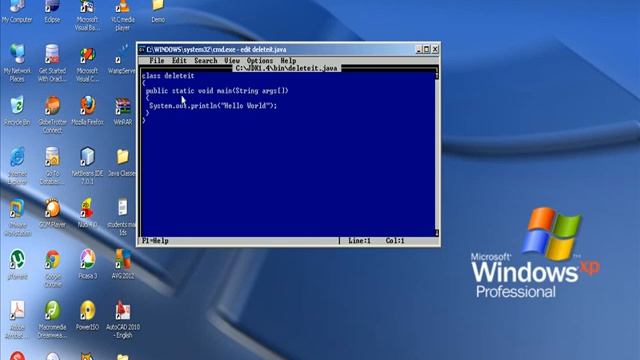Minimize the cmd.exe window

[418, 49]
